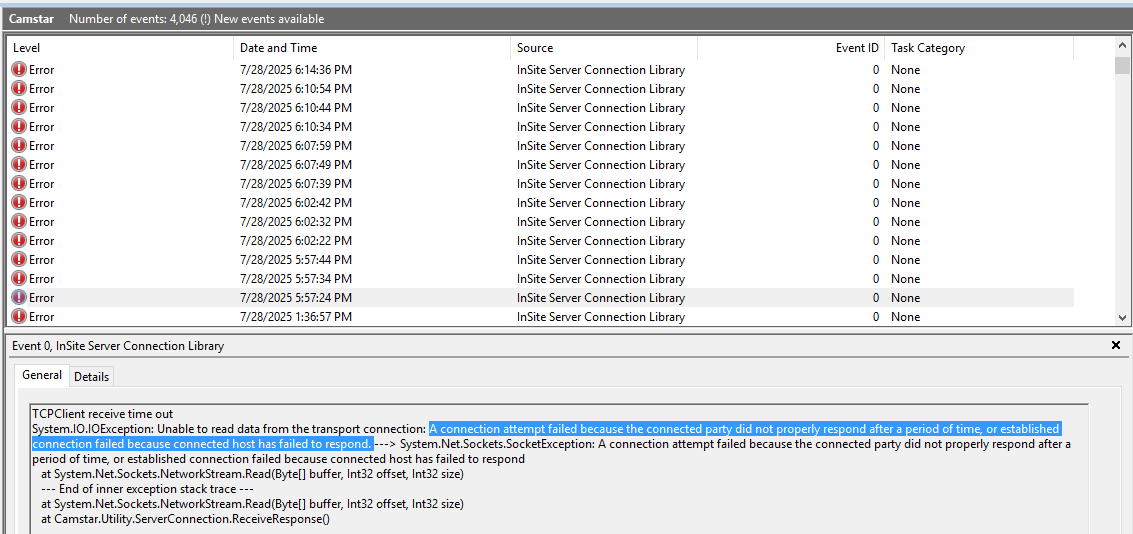This screenshot has width=1133, height=534.
Task: Click error icon of 6:07:39 PM event
Action: [x=19, y=184]
